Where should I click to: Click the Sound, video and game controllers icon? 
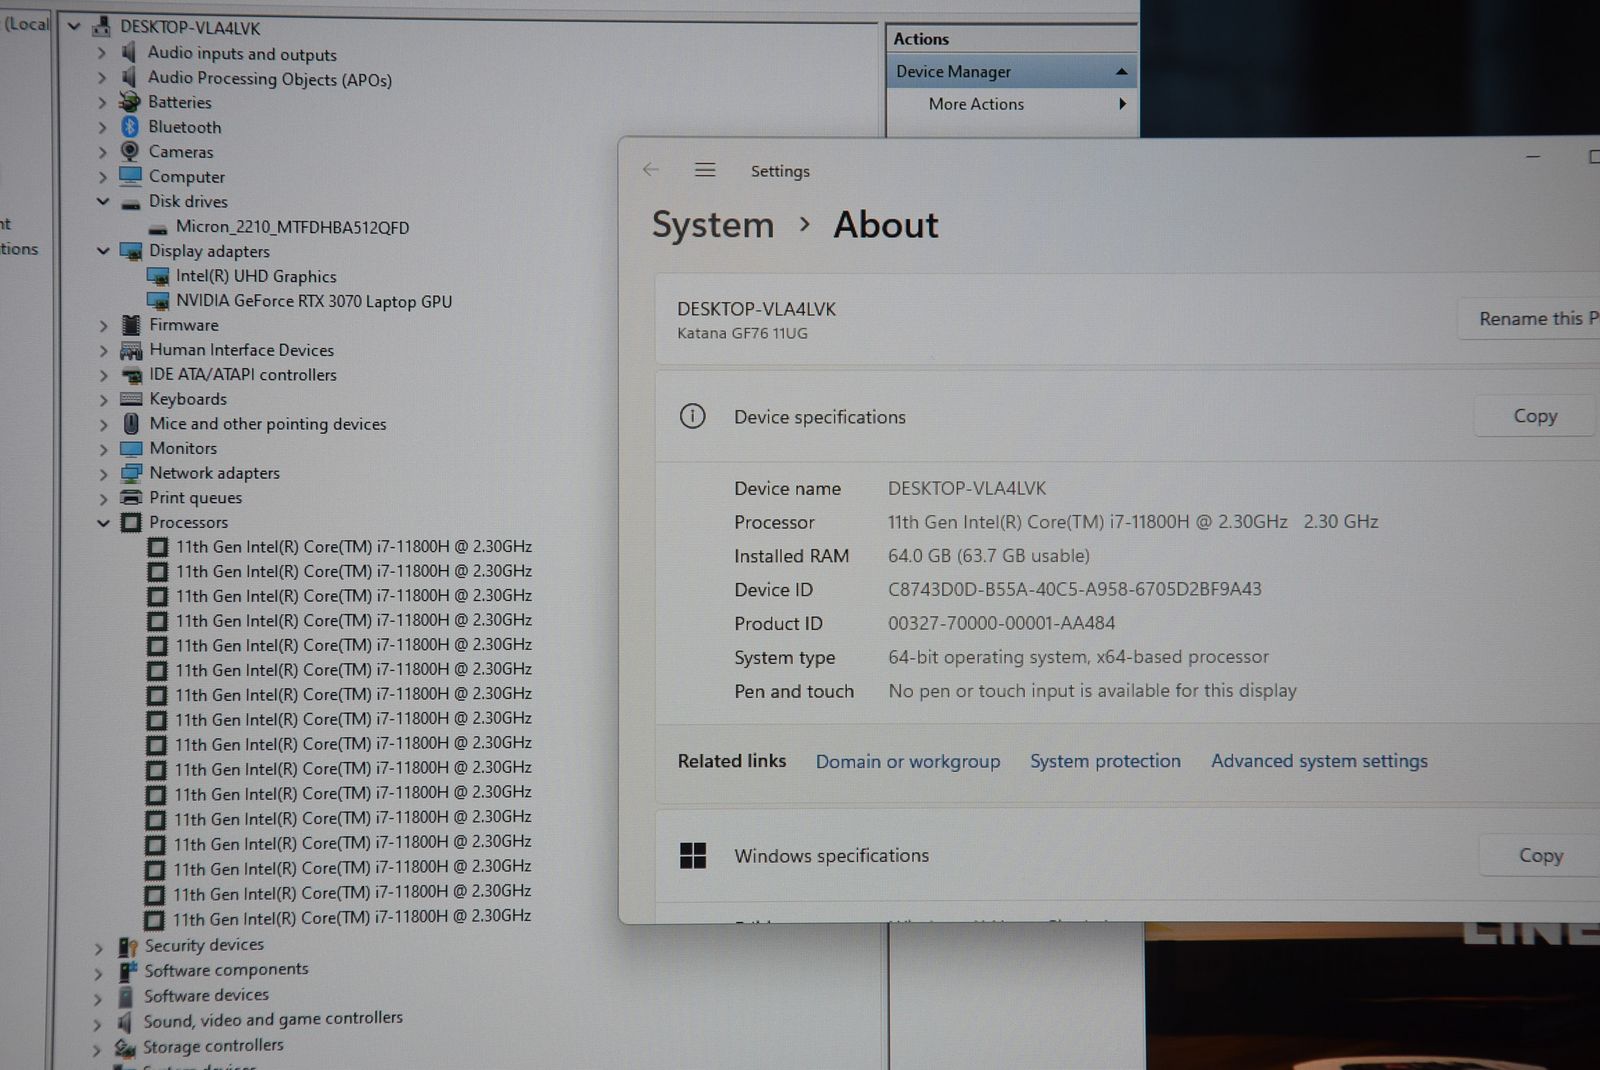pos(125,1022)
